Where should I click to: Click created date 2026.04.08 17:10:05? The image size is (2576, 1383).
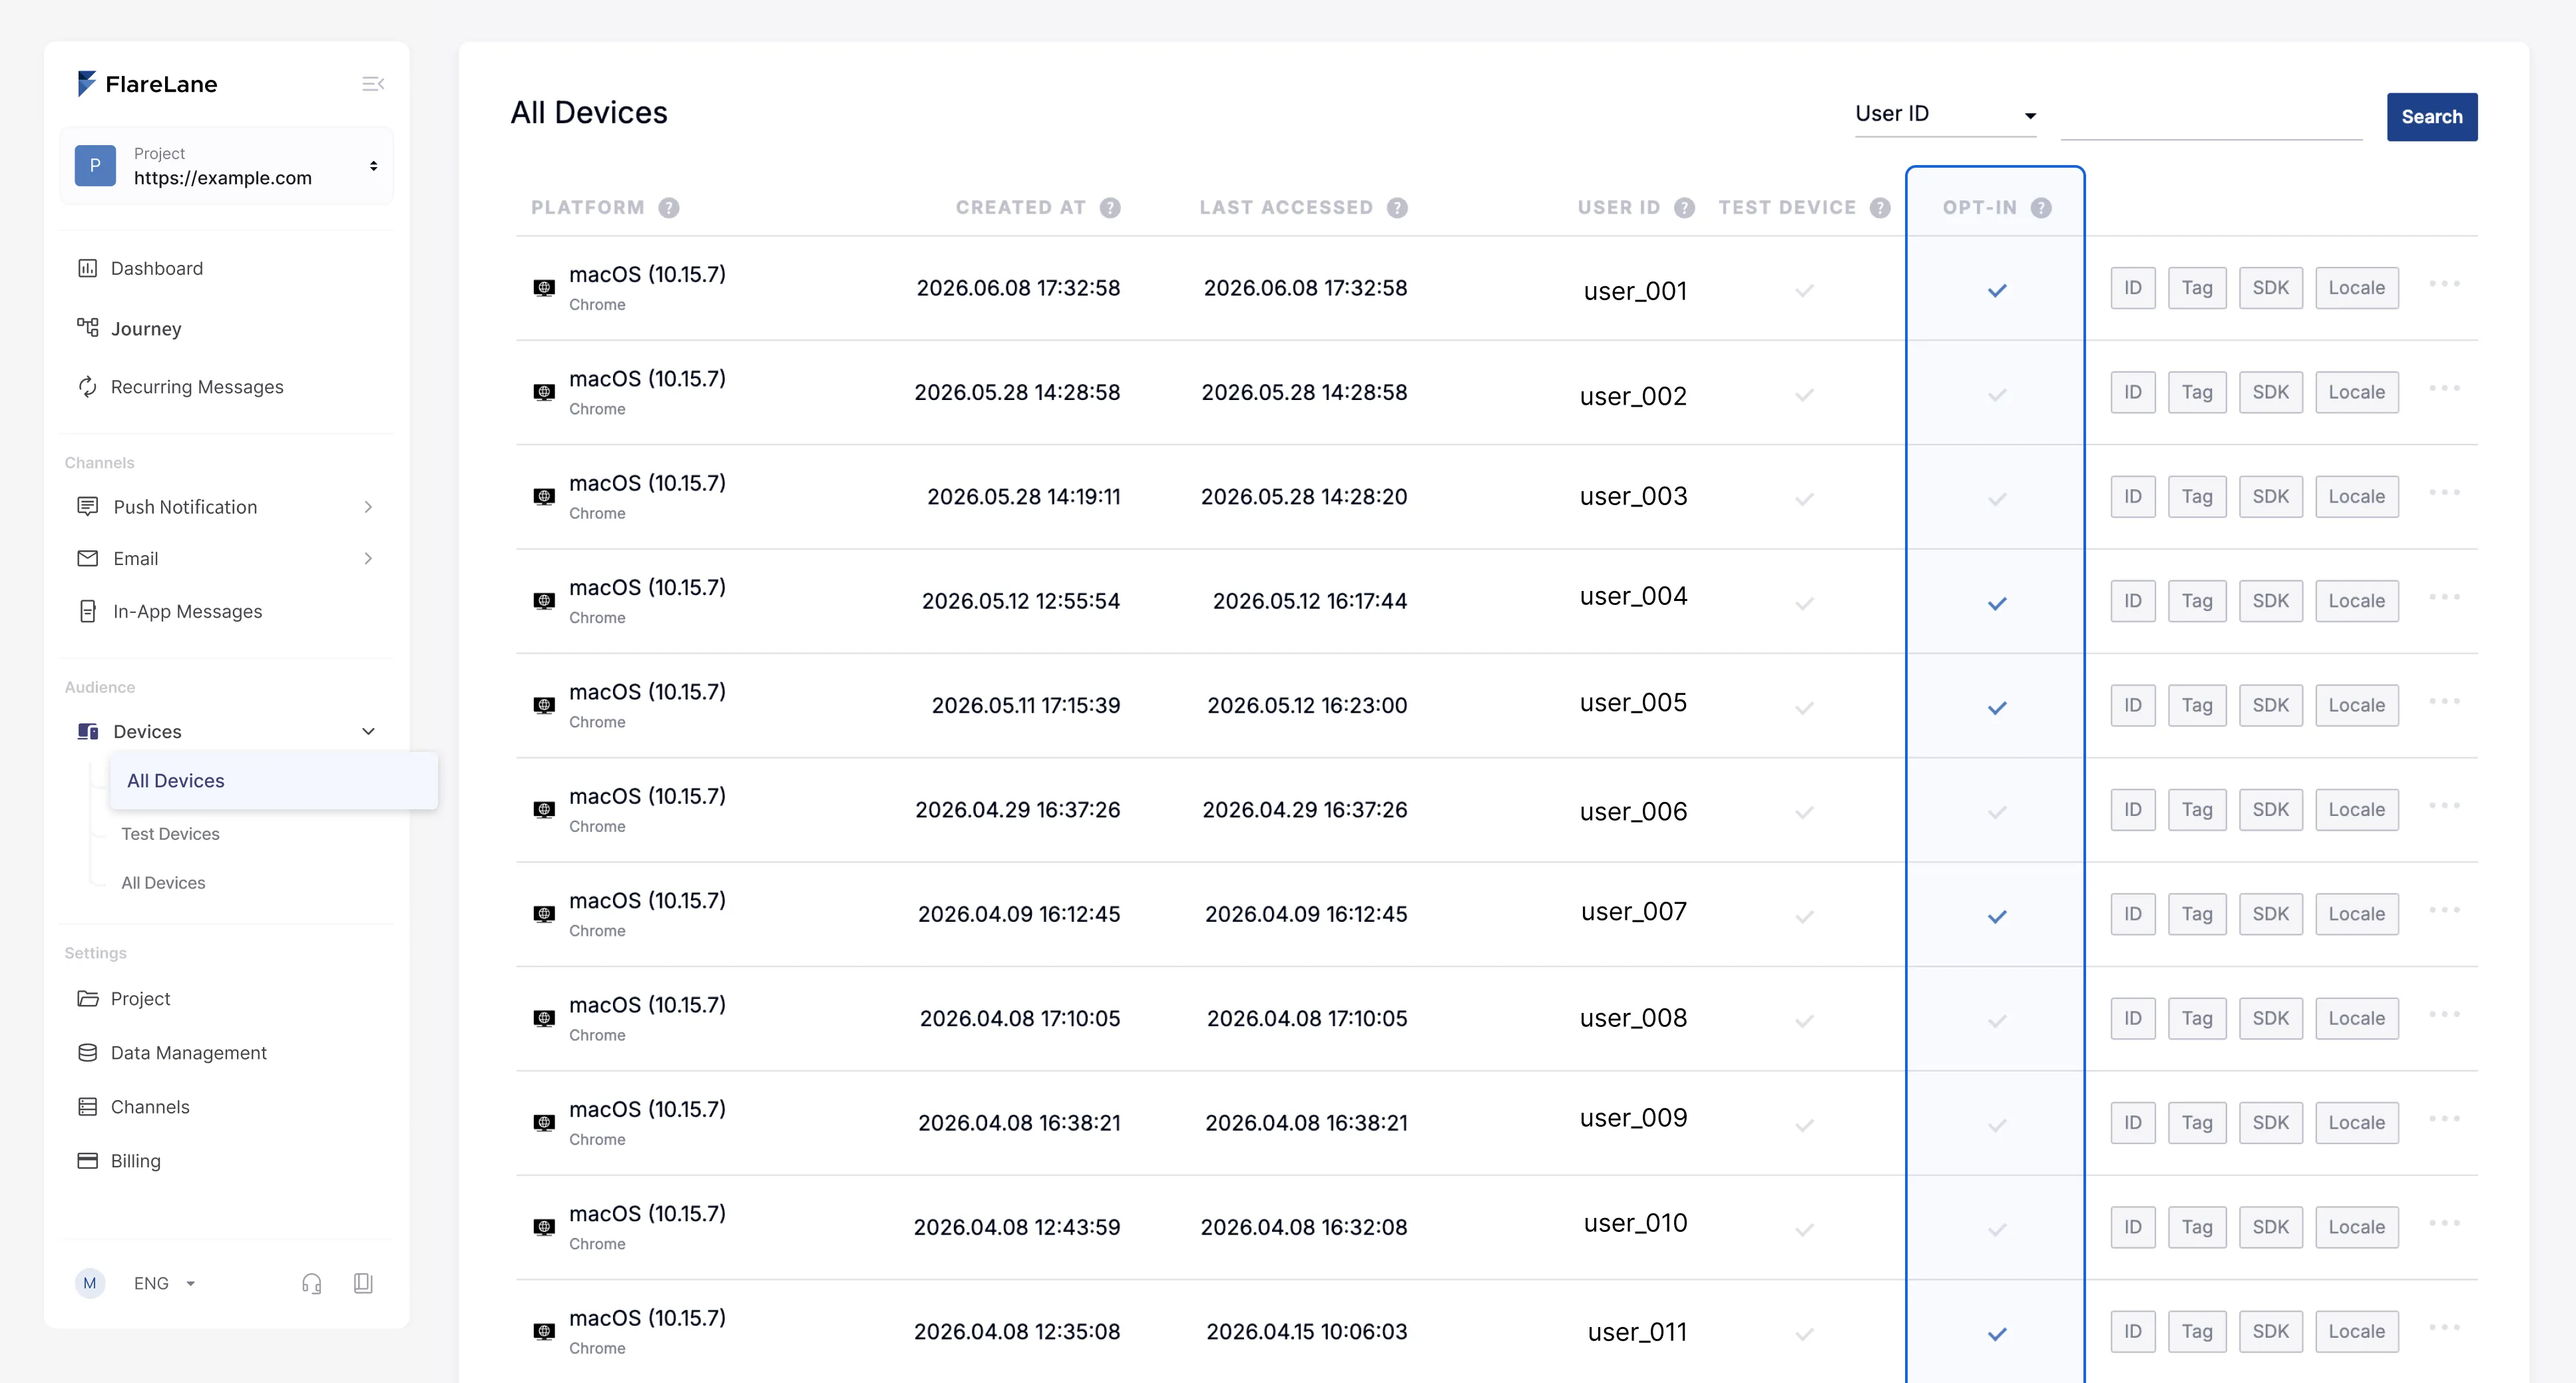(1020, 1018)
